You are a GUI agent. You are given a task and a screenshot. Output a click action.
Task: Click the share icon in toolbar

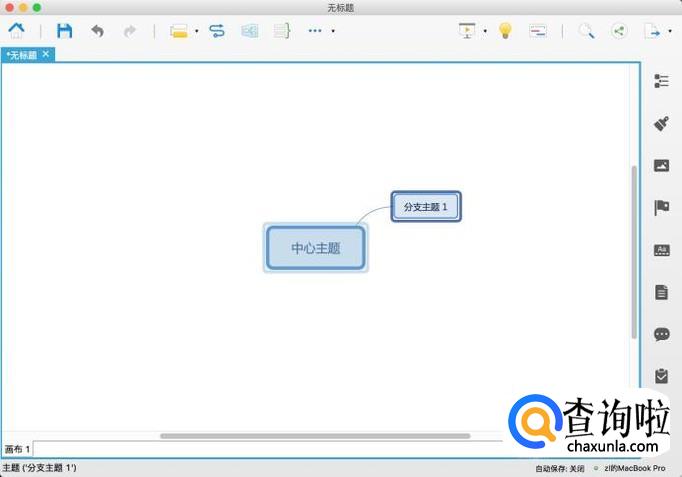pos(618,31)
